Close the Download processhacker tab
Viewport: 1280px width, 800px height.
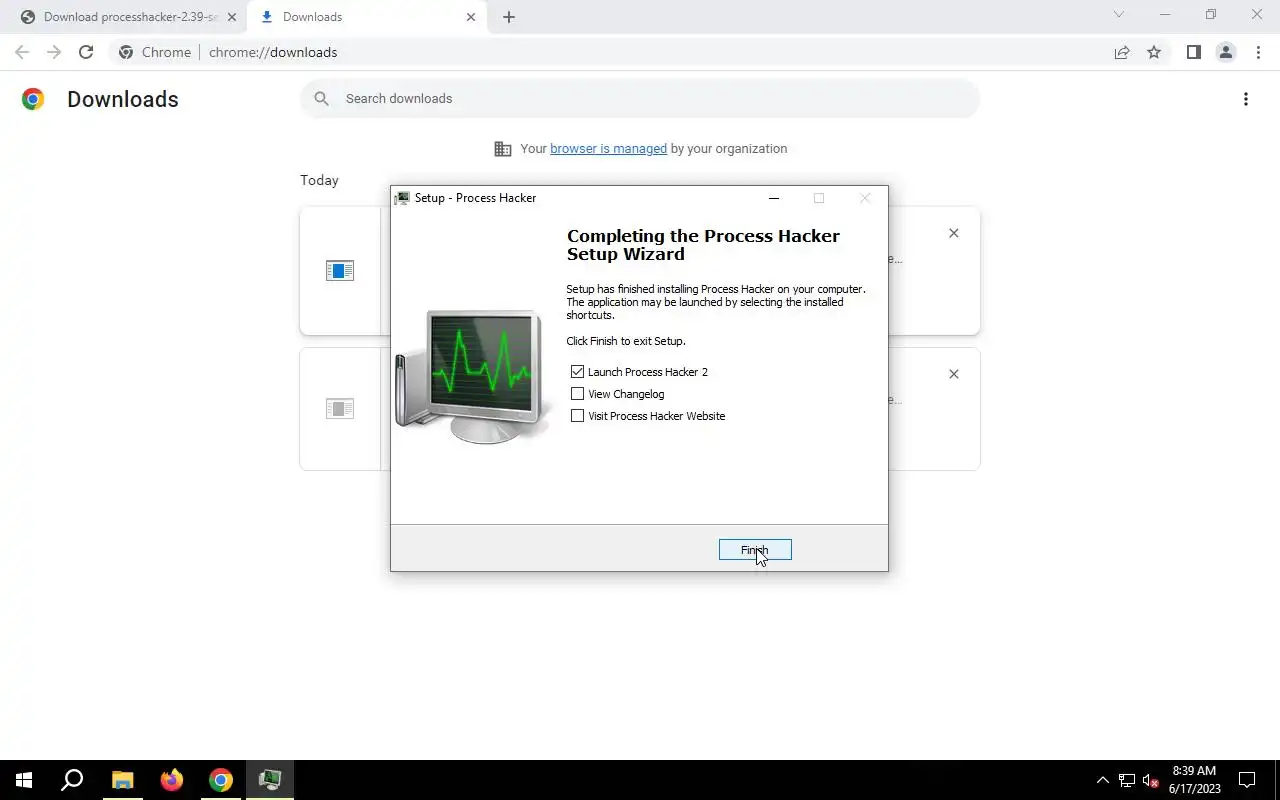click(x=232, y=17)
